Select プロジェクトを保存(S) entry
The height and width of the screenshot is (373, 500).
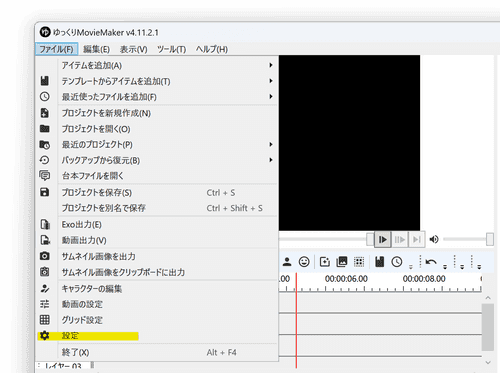157,193
